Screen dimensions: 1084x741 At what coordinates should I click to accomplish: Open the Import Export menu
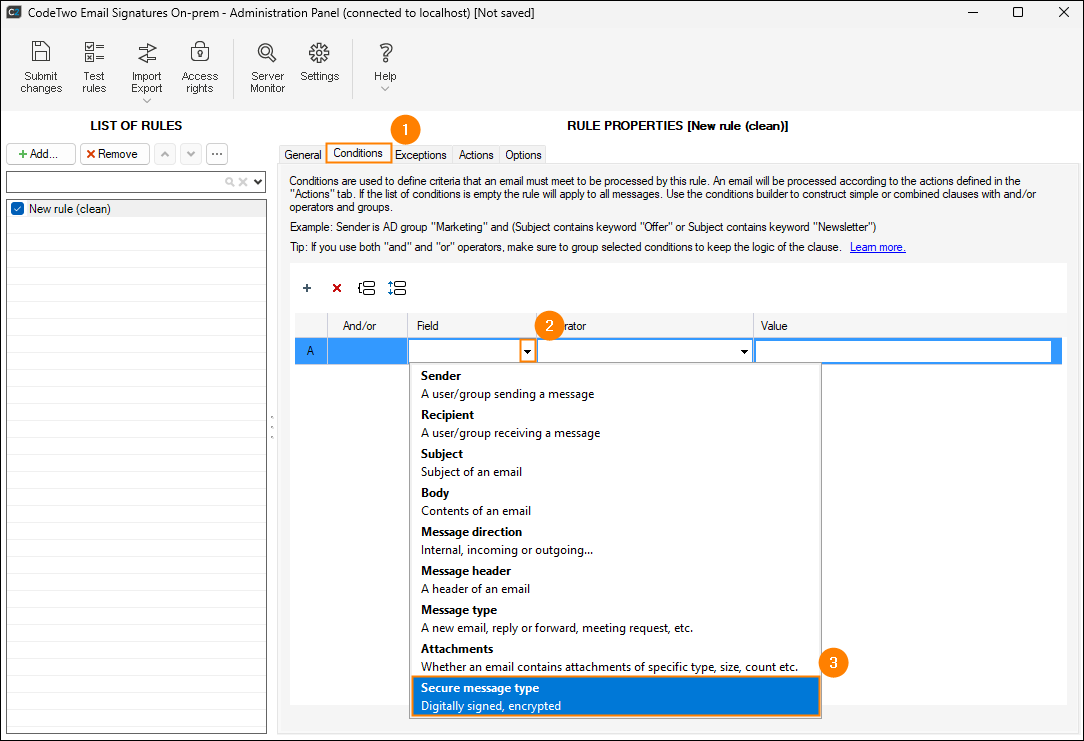click(147, 70)
